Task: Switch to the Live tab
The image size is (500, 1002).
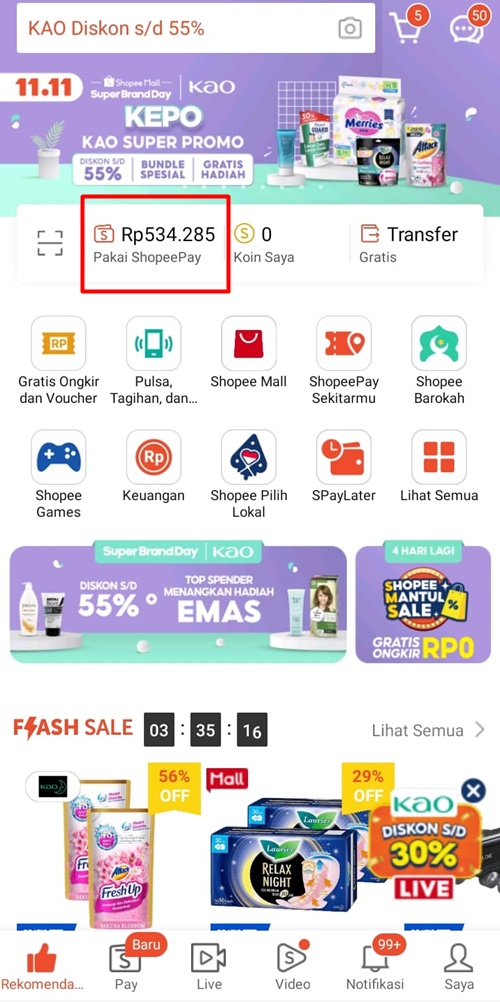Action: 209,967
